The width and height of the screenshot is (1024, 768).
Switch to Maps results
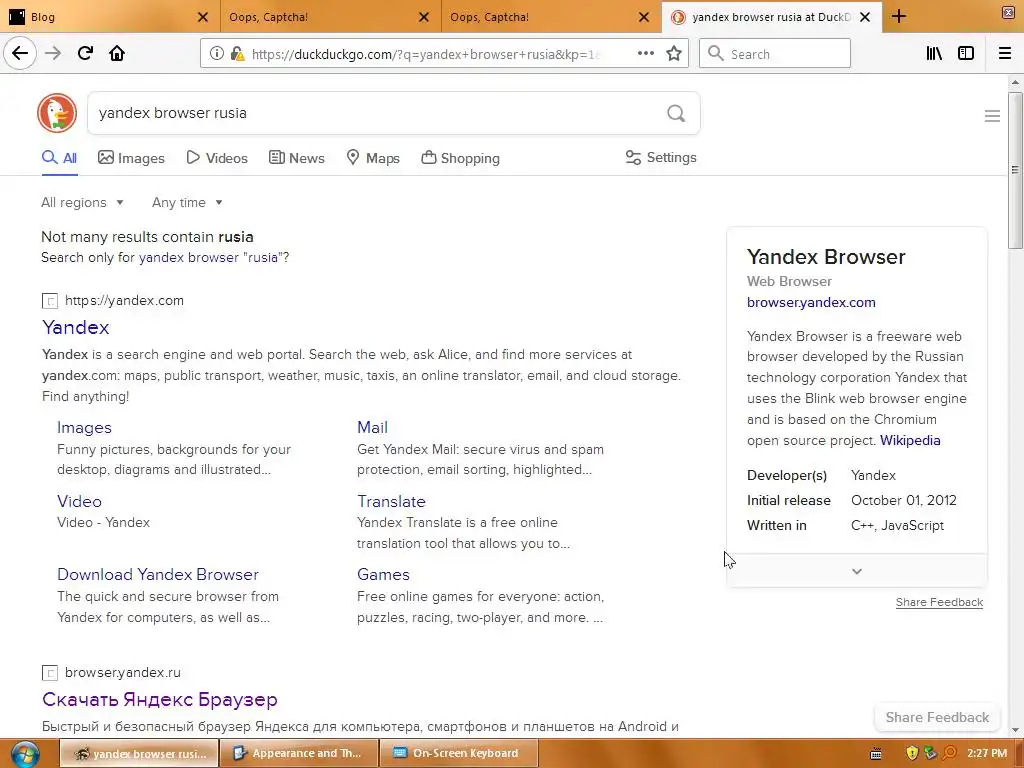click(373, 158)
